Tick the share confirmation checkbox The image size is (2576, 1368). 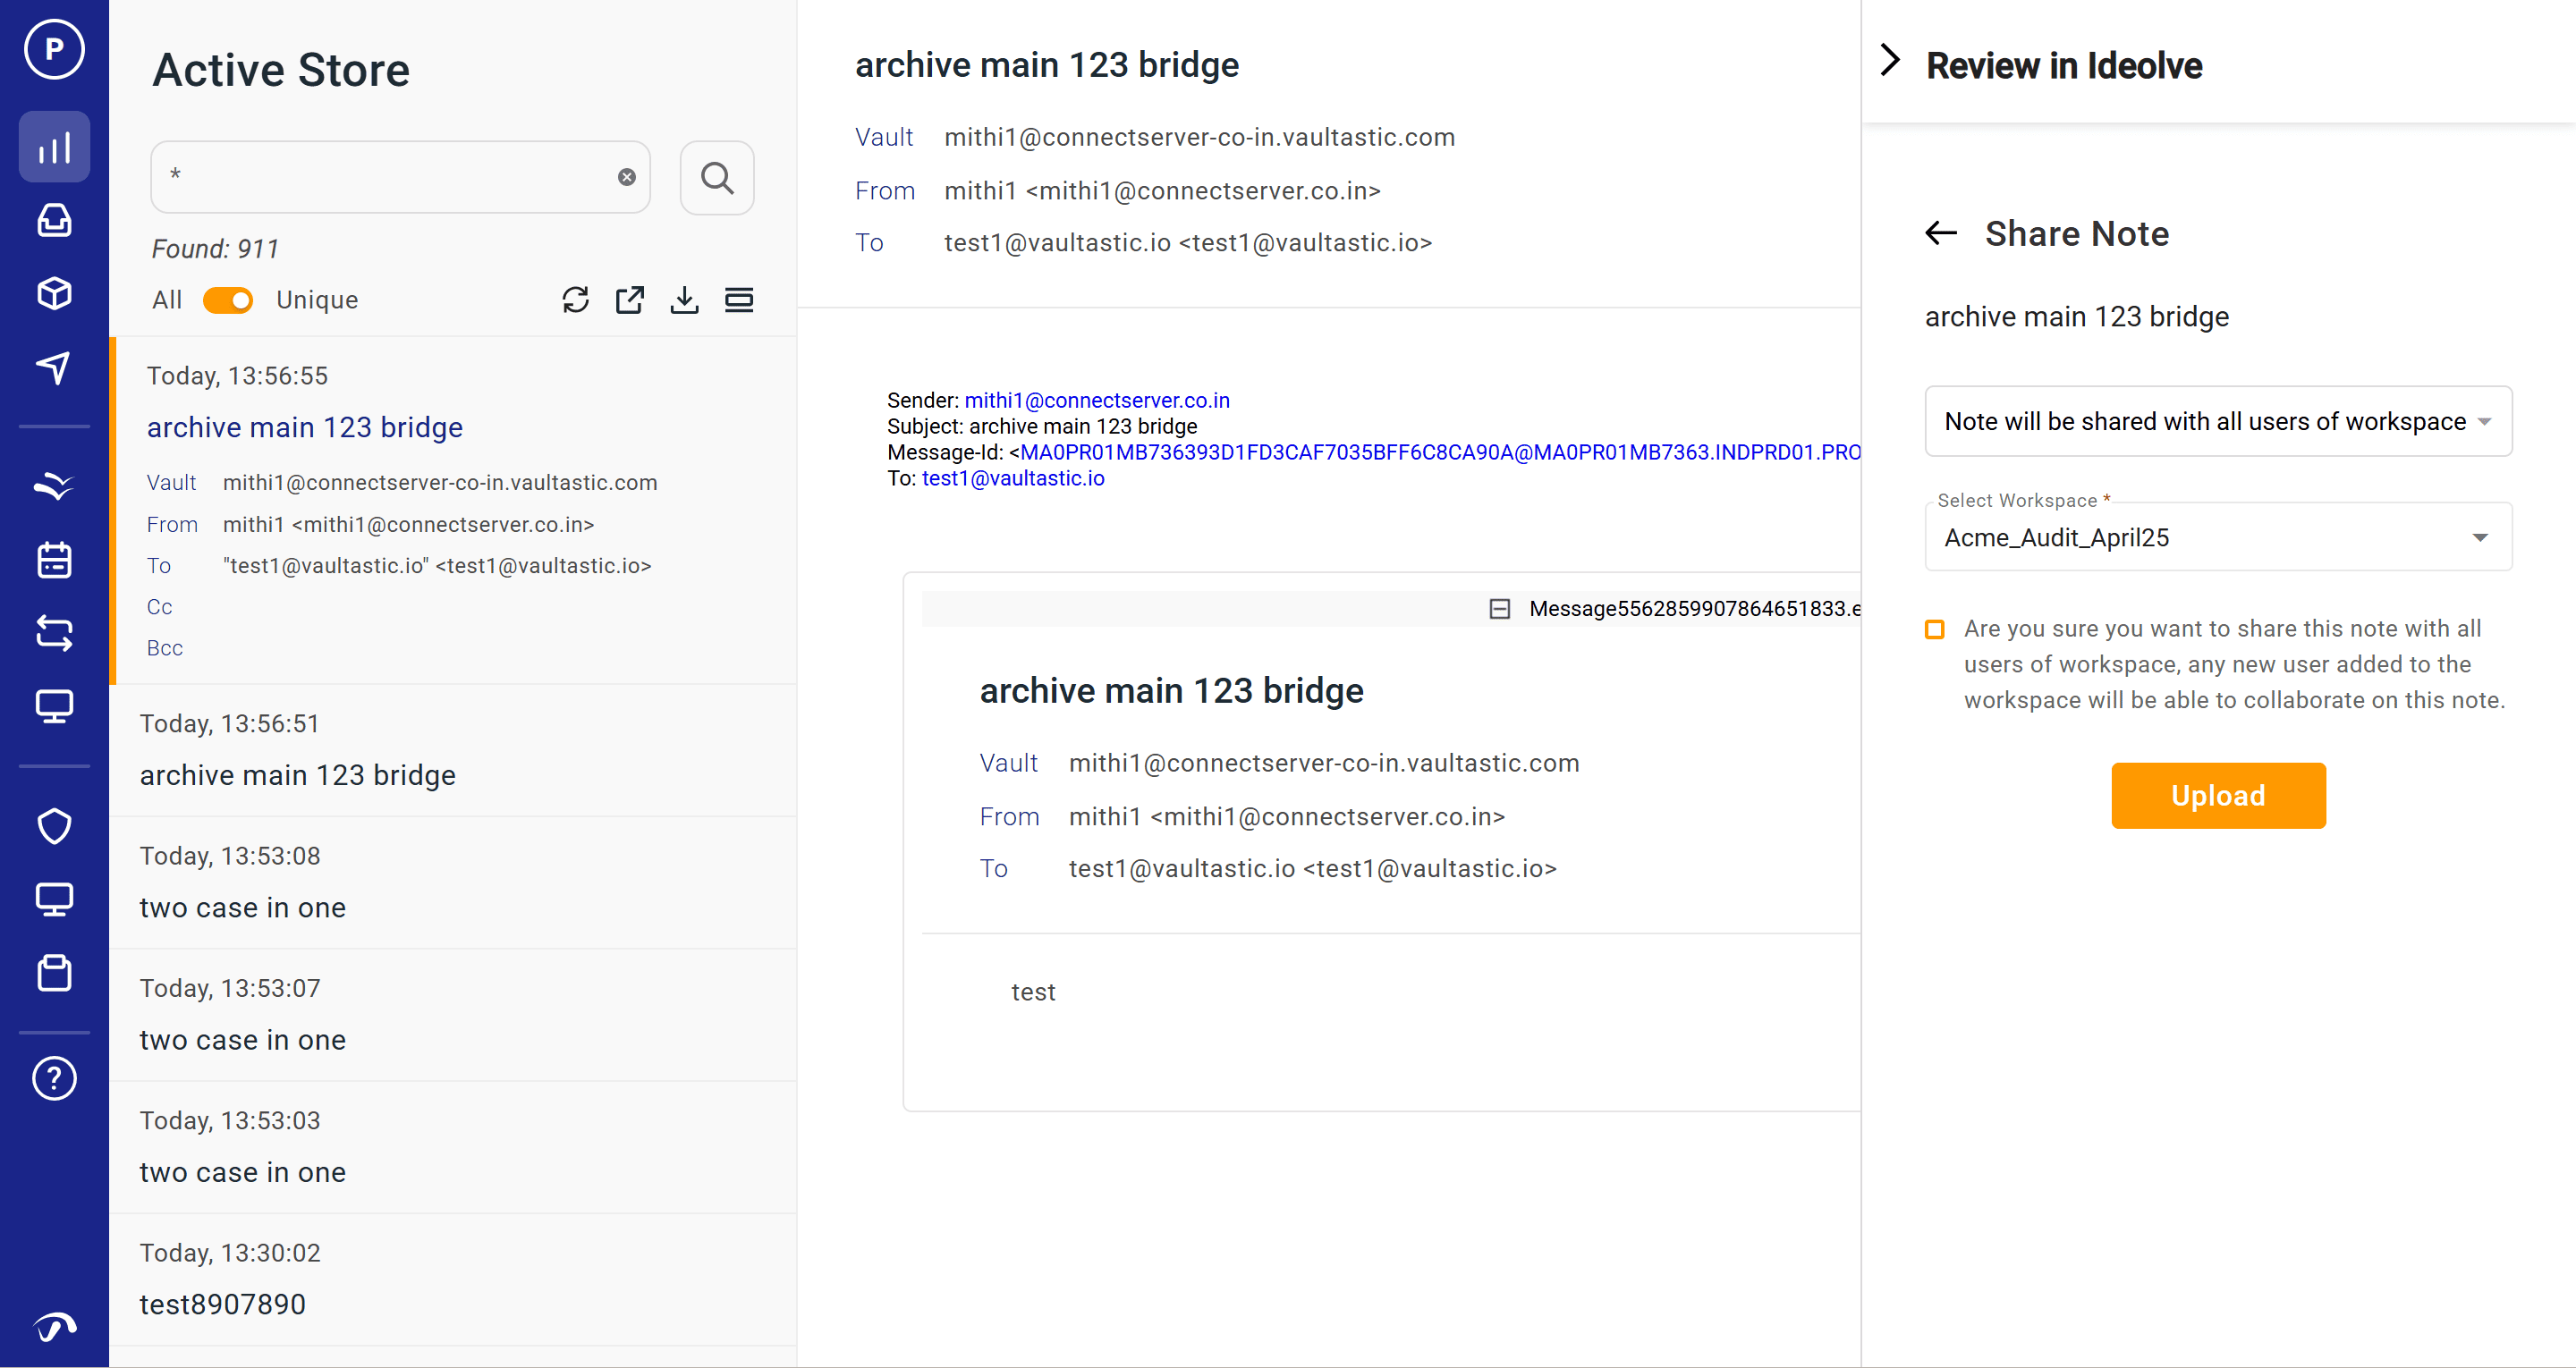(x=1934, y=629)
